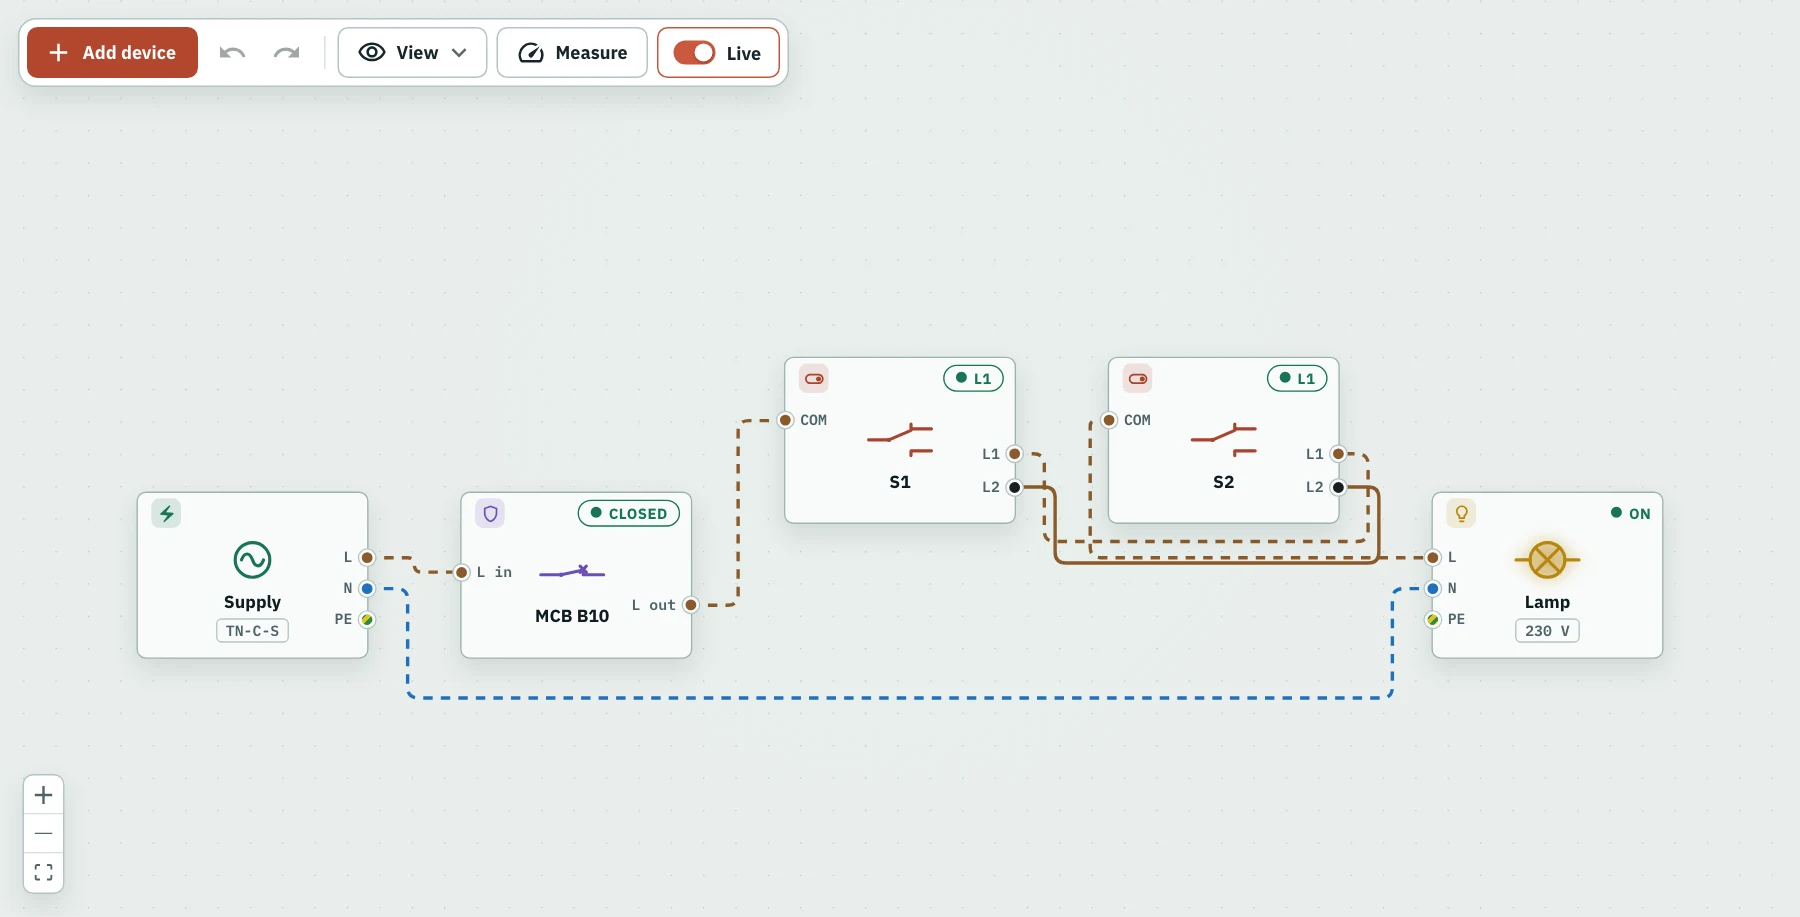The height and width of the screenshot is (917, 1800).
Task: Select the Supply sine wave symbol
Action: point(252,560)
